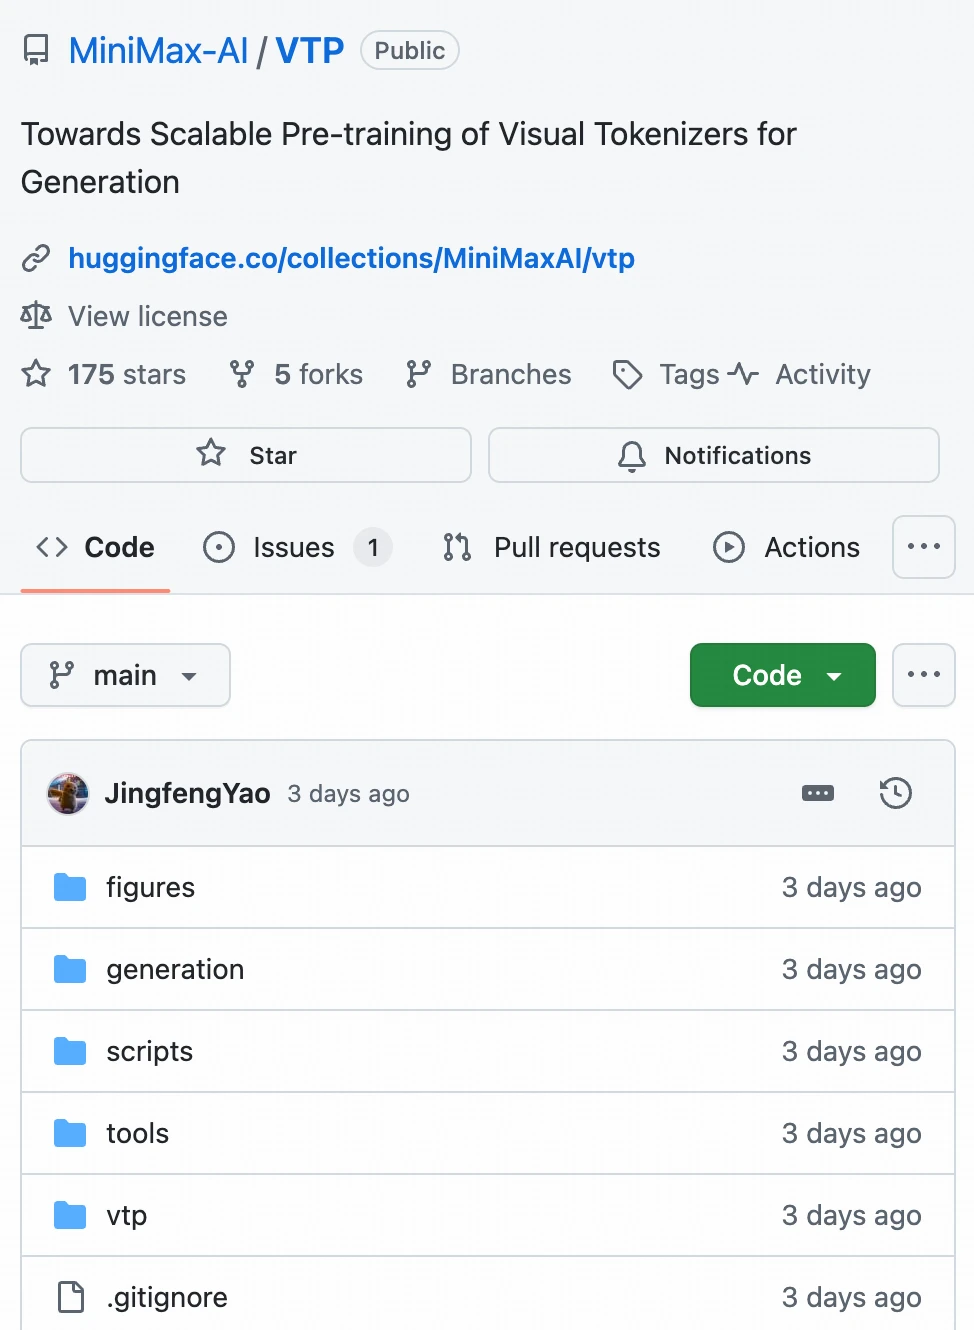Click the 3 days ago timestamp in figures row

tap(852, 888)
